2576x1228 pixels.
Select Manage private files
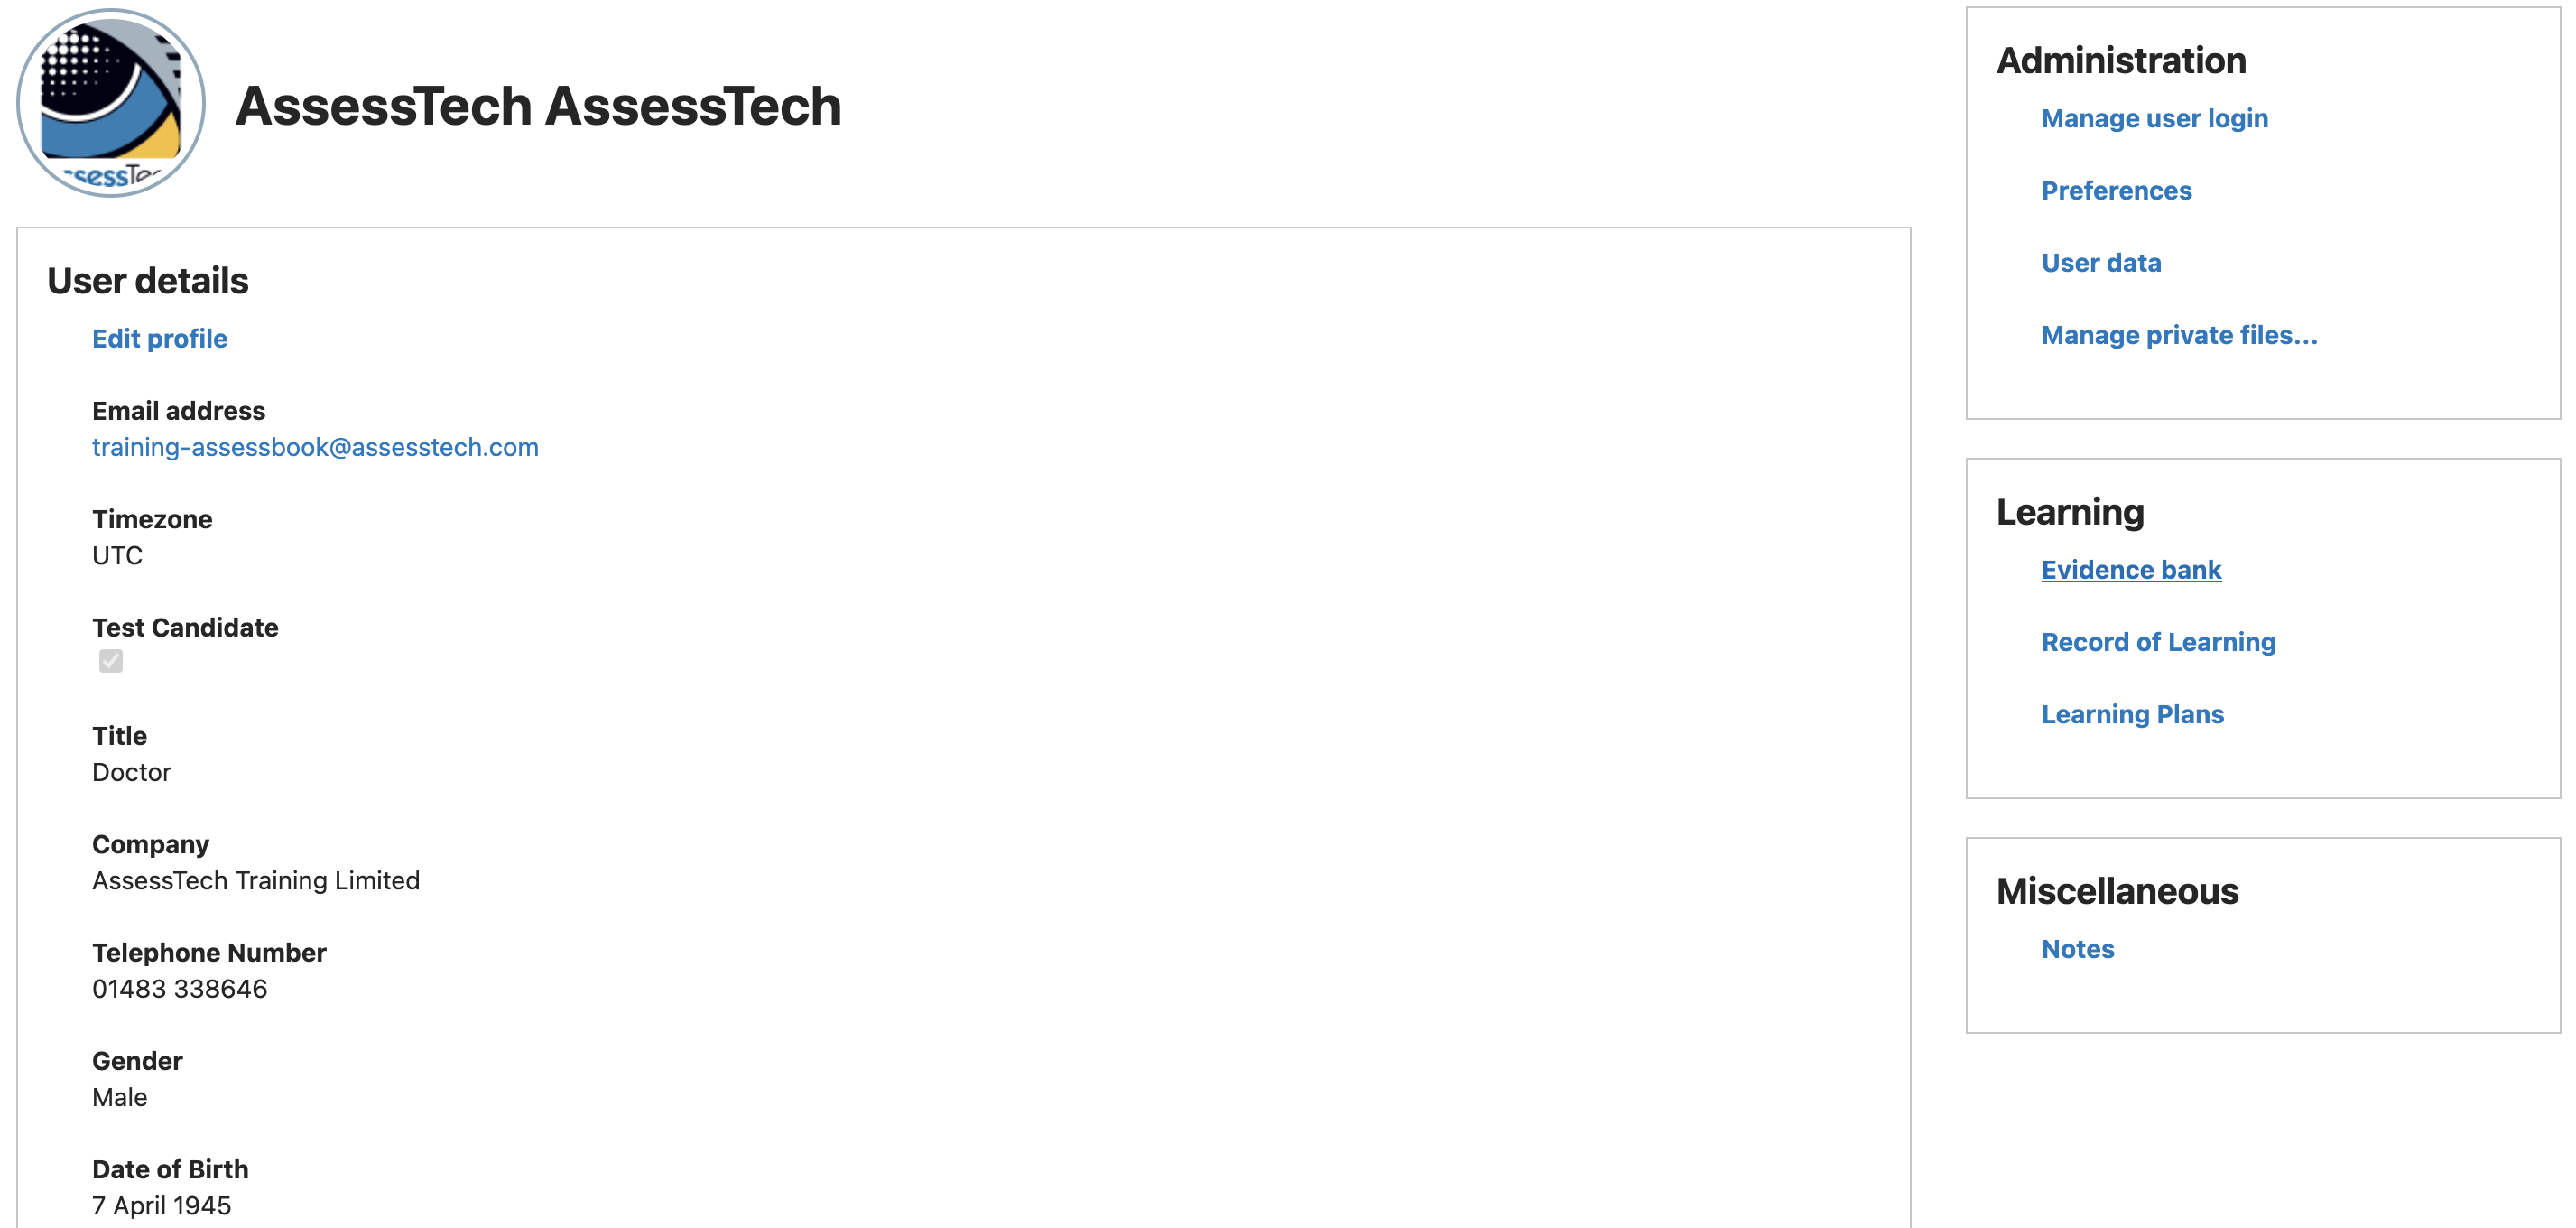(x=2179, y=335)
